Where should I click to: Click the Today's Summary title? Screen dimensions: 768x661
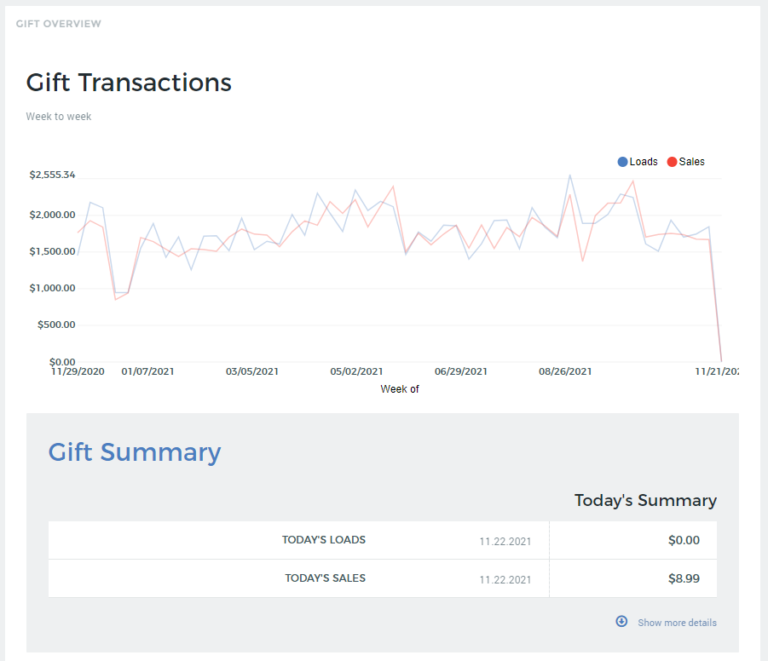tap(645, 500)
